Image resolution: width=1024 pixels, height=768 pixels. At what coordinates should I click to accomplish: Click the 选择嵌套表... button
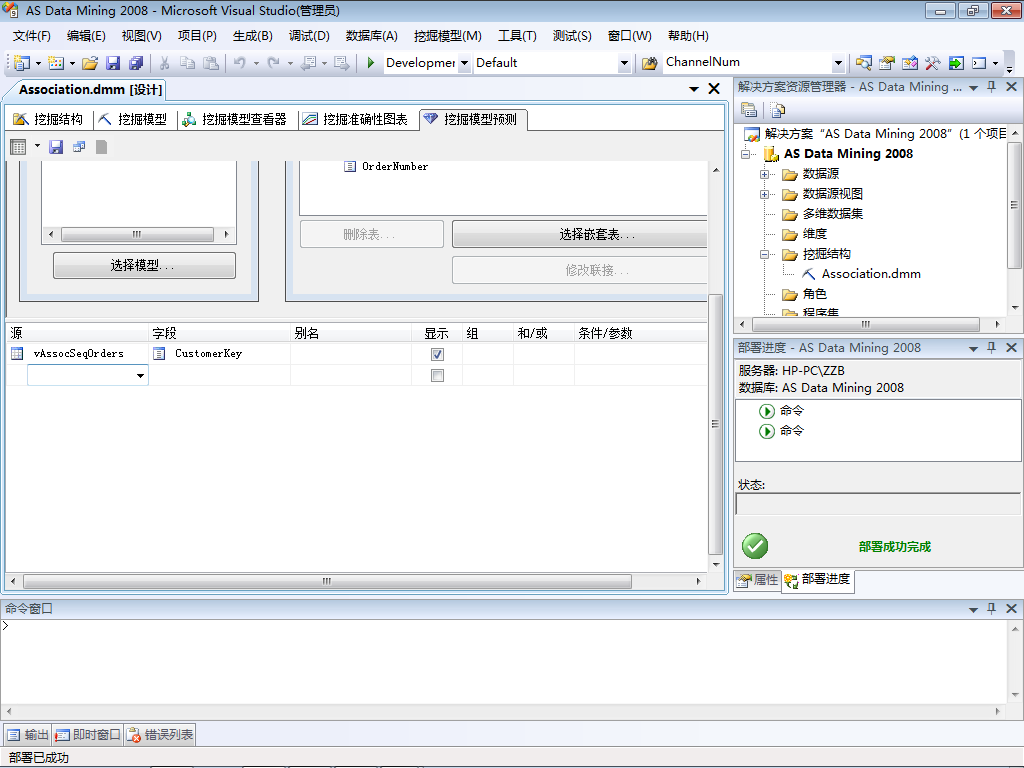(x=580, y=234)
